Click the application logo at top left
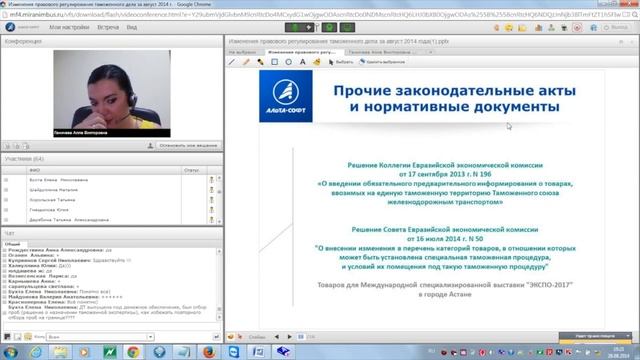Screen dimensions: 640x360 click(10, 27)
